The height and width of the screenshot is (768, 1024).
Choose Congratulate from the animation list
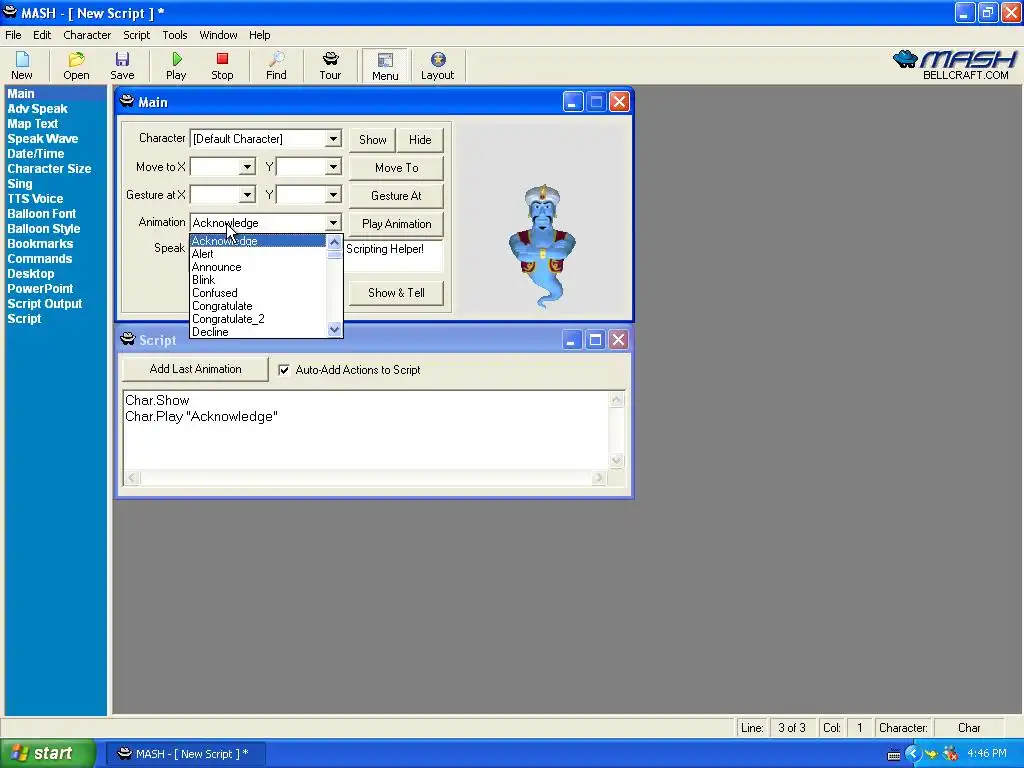click(258, 306)
